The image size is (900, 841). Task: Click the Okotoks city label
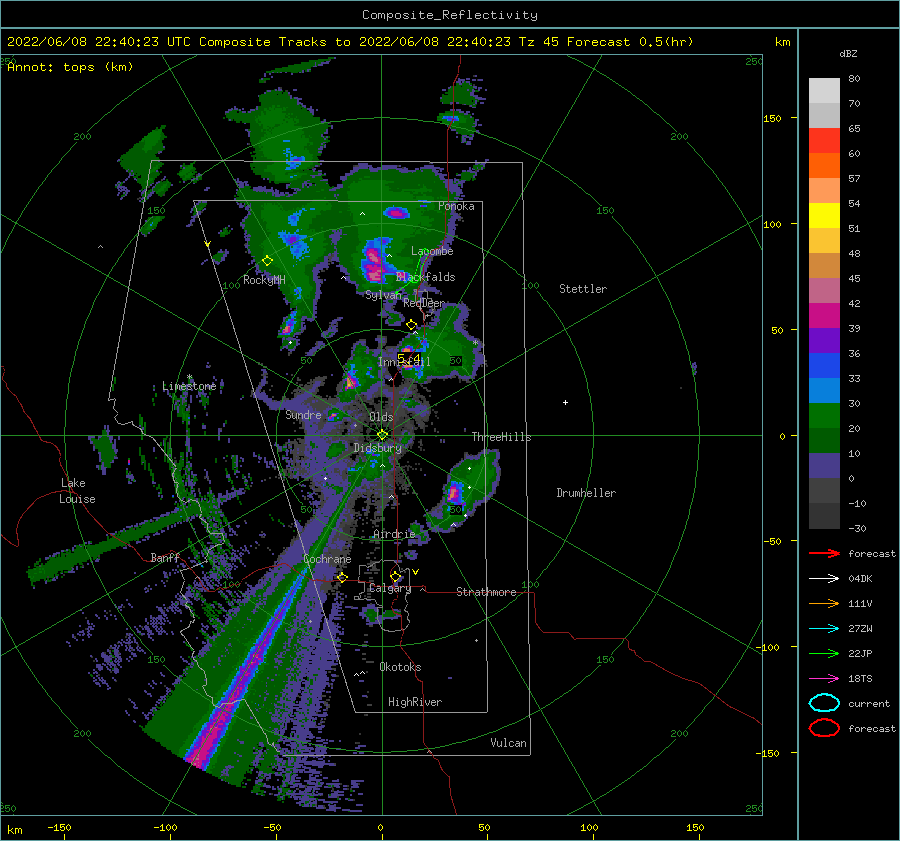pyautogui.click(x=401, y=667)
